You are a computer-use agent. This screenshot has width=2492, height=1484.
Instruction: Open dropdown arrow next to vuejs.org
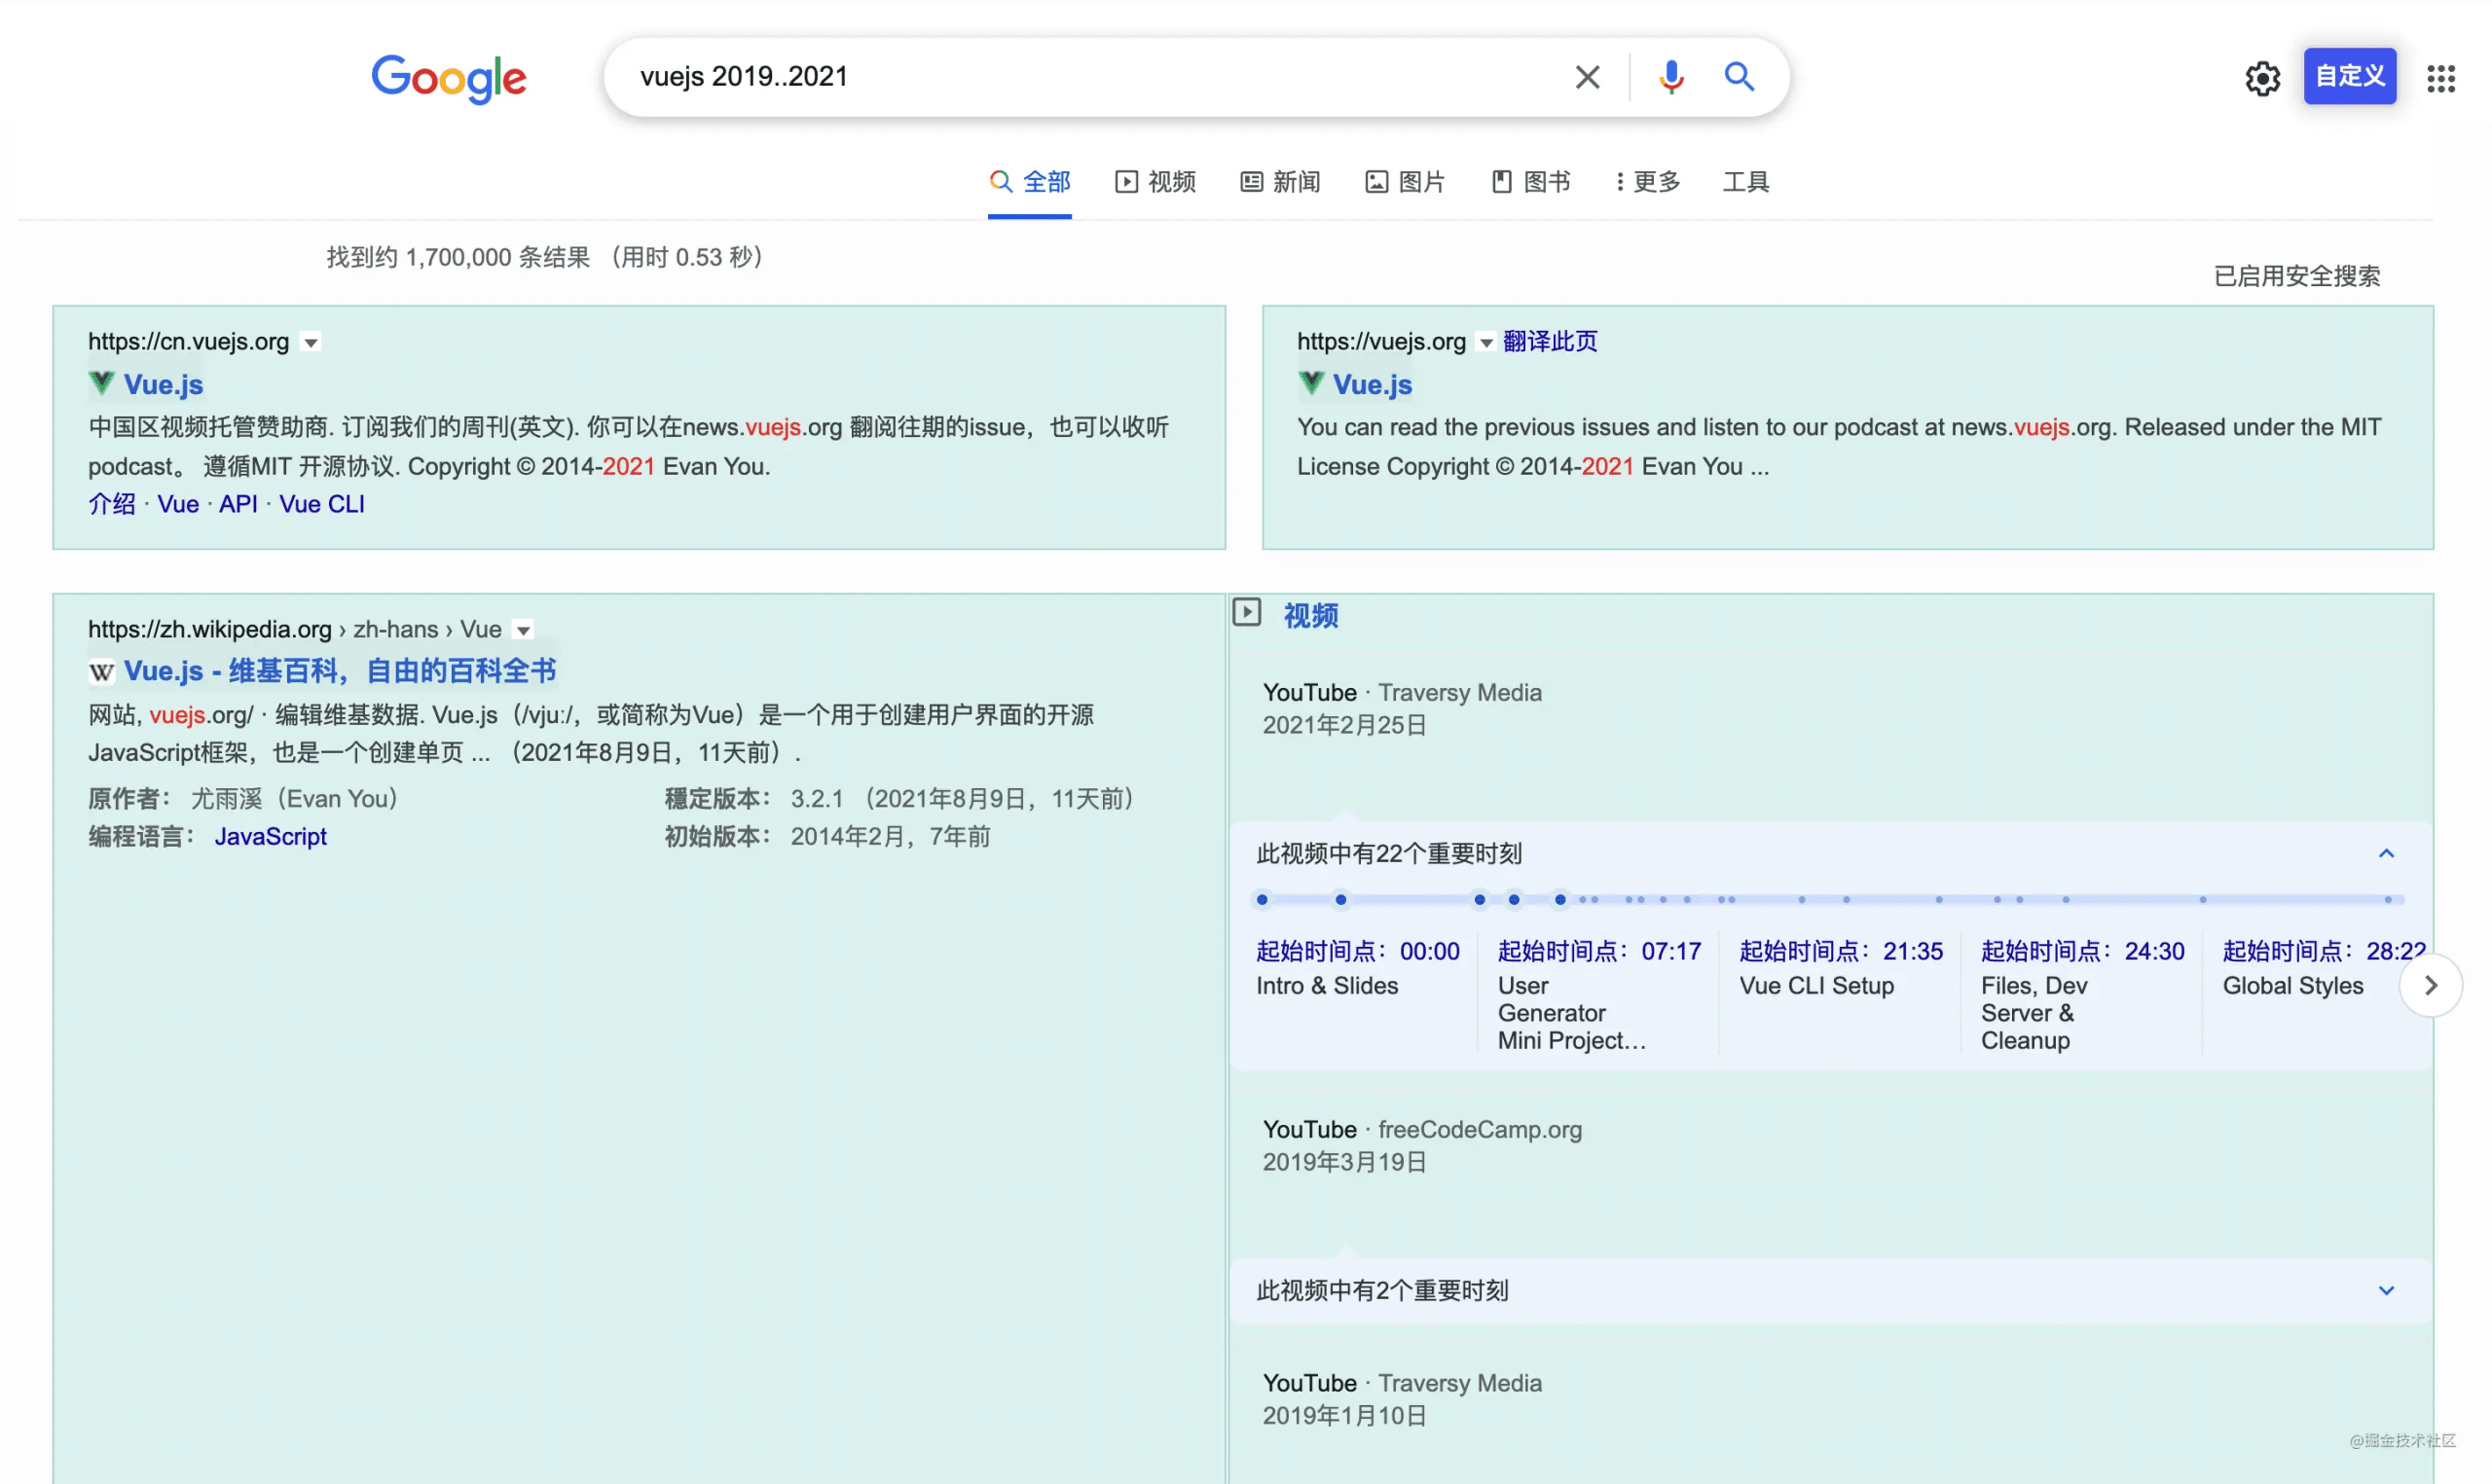[1486, 343]
